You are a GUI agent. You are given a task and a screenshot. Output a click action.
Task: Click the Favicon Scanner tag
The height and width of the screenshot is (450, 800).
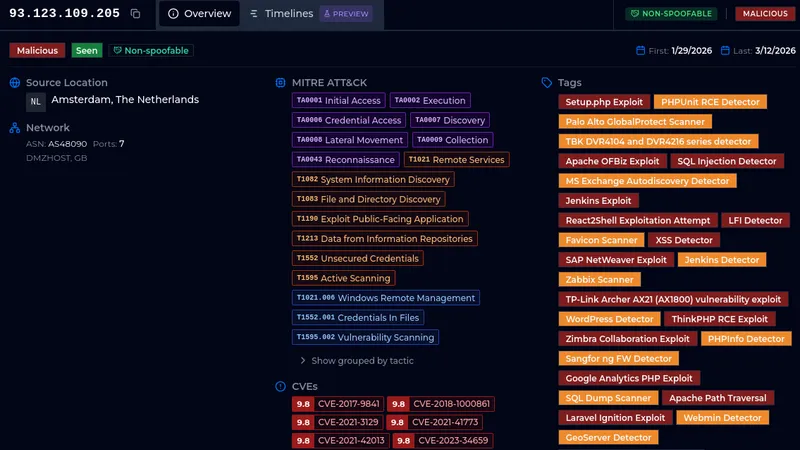point(602,240)
